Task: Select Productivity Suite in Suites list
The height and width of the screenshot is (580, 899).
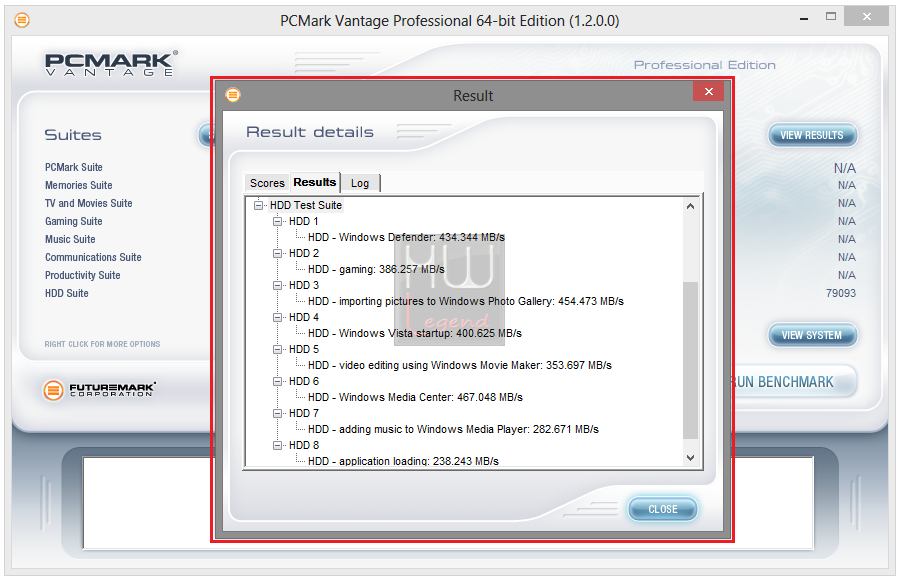Action: [x=83, y=275]
